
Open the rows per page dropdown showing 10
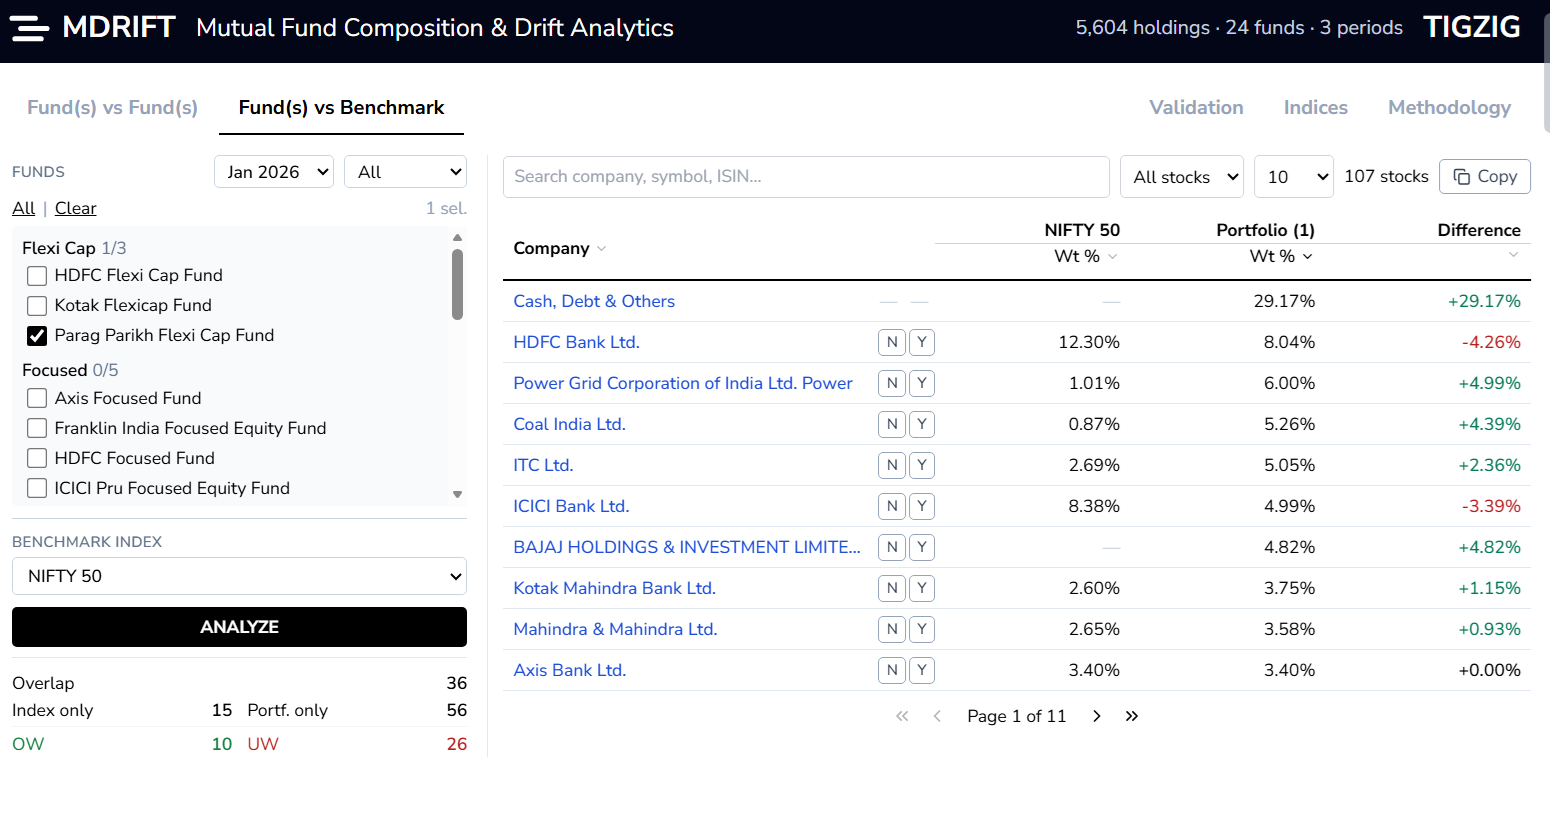pyautogui.click(x=1294, y=177)
